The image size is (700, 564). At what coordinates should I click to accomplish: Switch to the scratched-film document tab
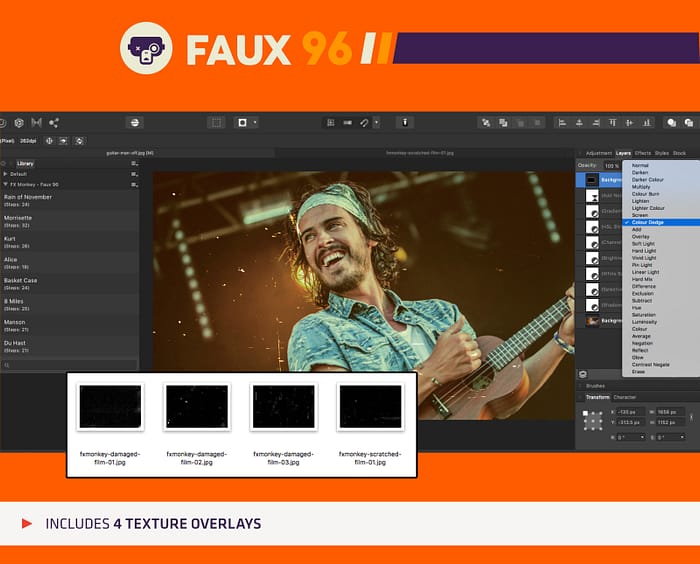click(420, 153)
